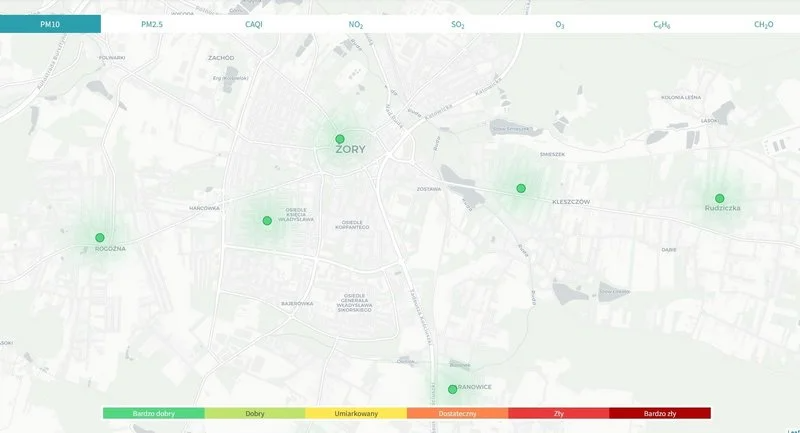The width and height of the screenshot is (800, 433).
Task: Open the Baranowice sensor marker
Action: 452,389
